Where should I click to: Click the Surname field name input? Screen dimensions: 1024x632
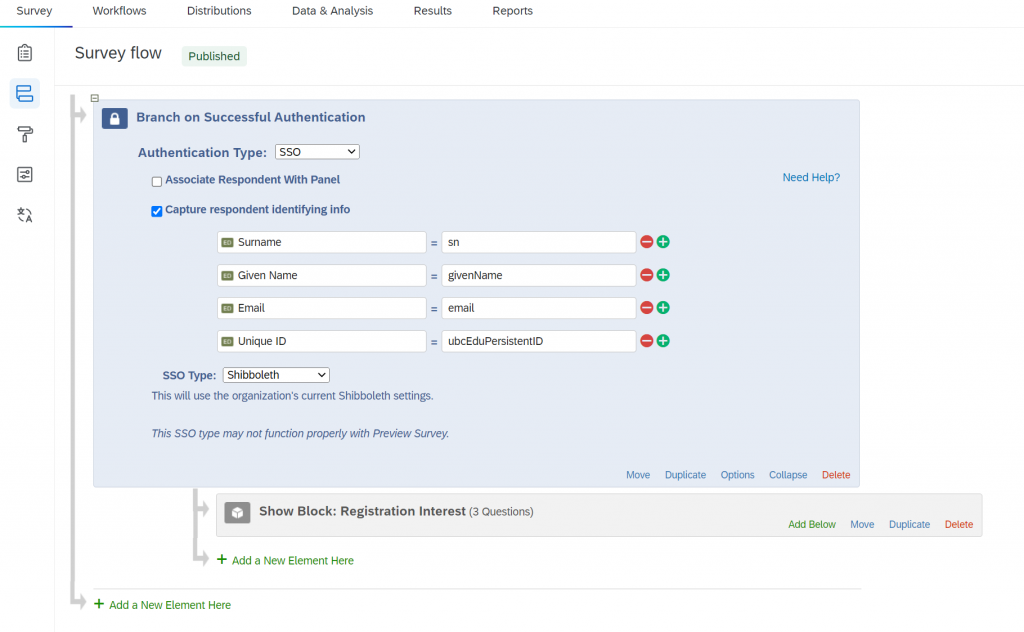322,242
